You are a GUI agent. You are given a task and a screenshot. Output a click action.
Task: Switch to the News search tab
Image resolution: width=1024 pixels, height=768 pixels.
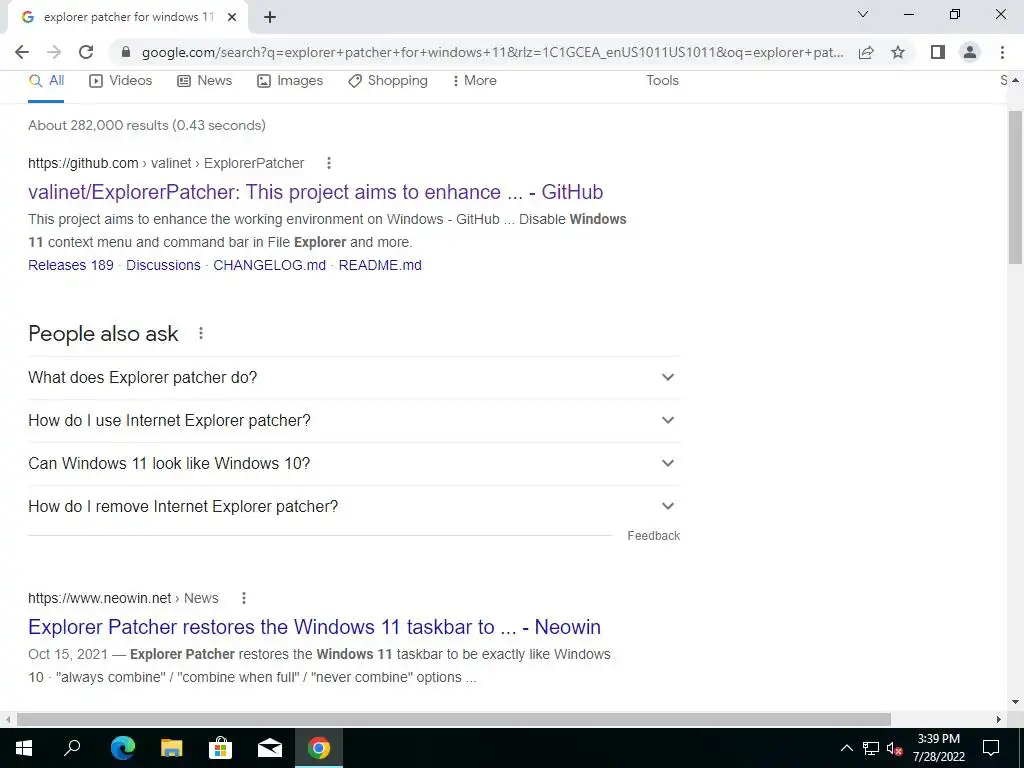pyautogui.click(x=204, y=81)
